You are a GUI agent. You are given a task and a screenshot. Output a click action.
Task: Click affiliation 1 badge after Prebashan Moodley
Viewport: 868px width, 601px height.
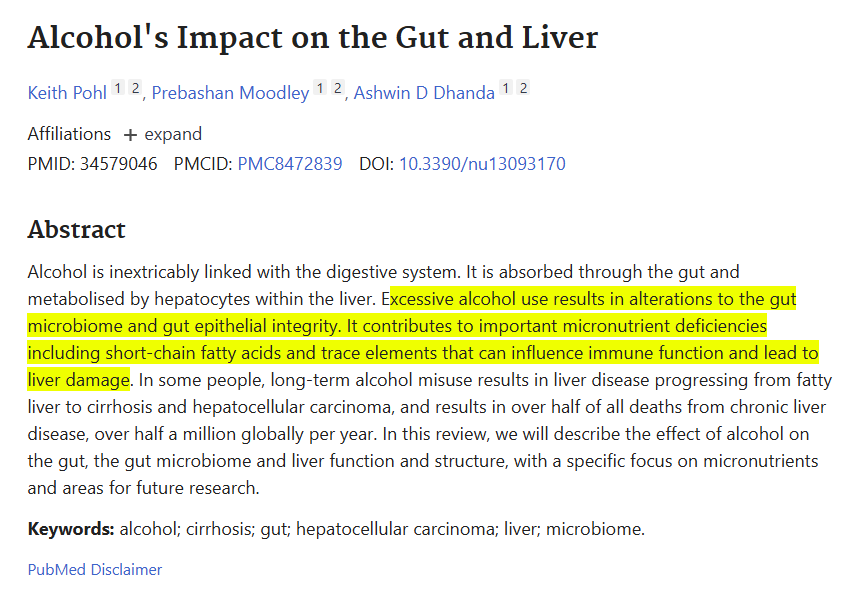(320, 89)
